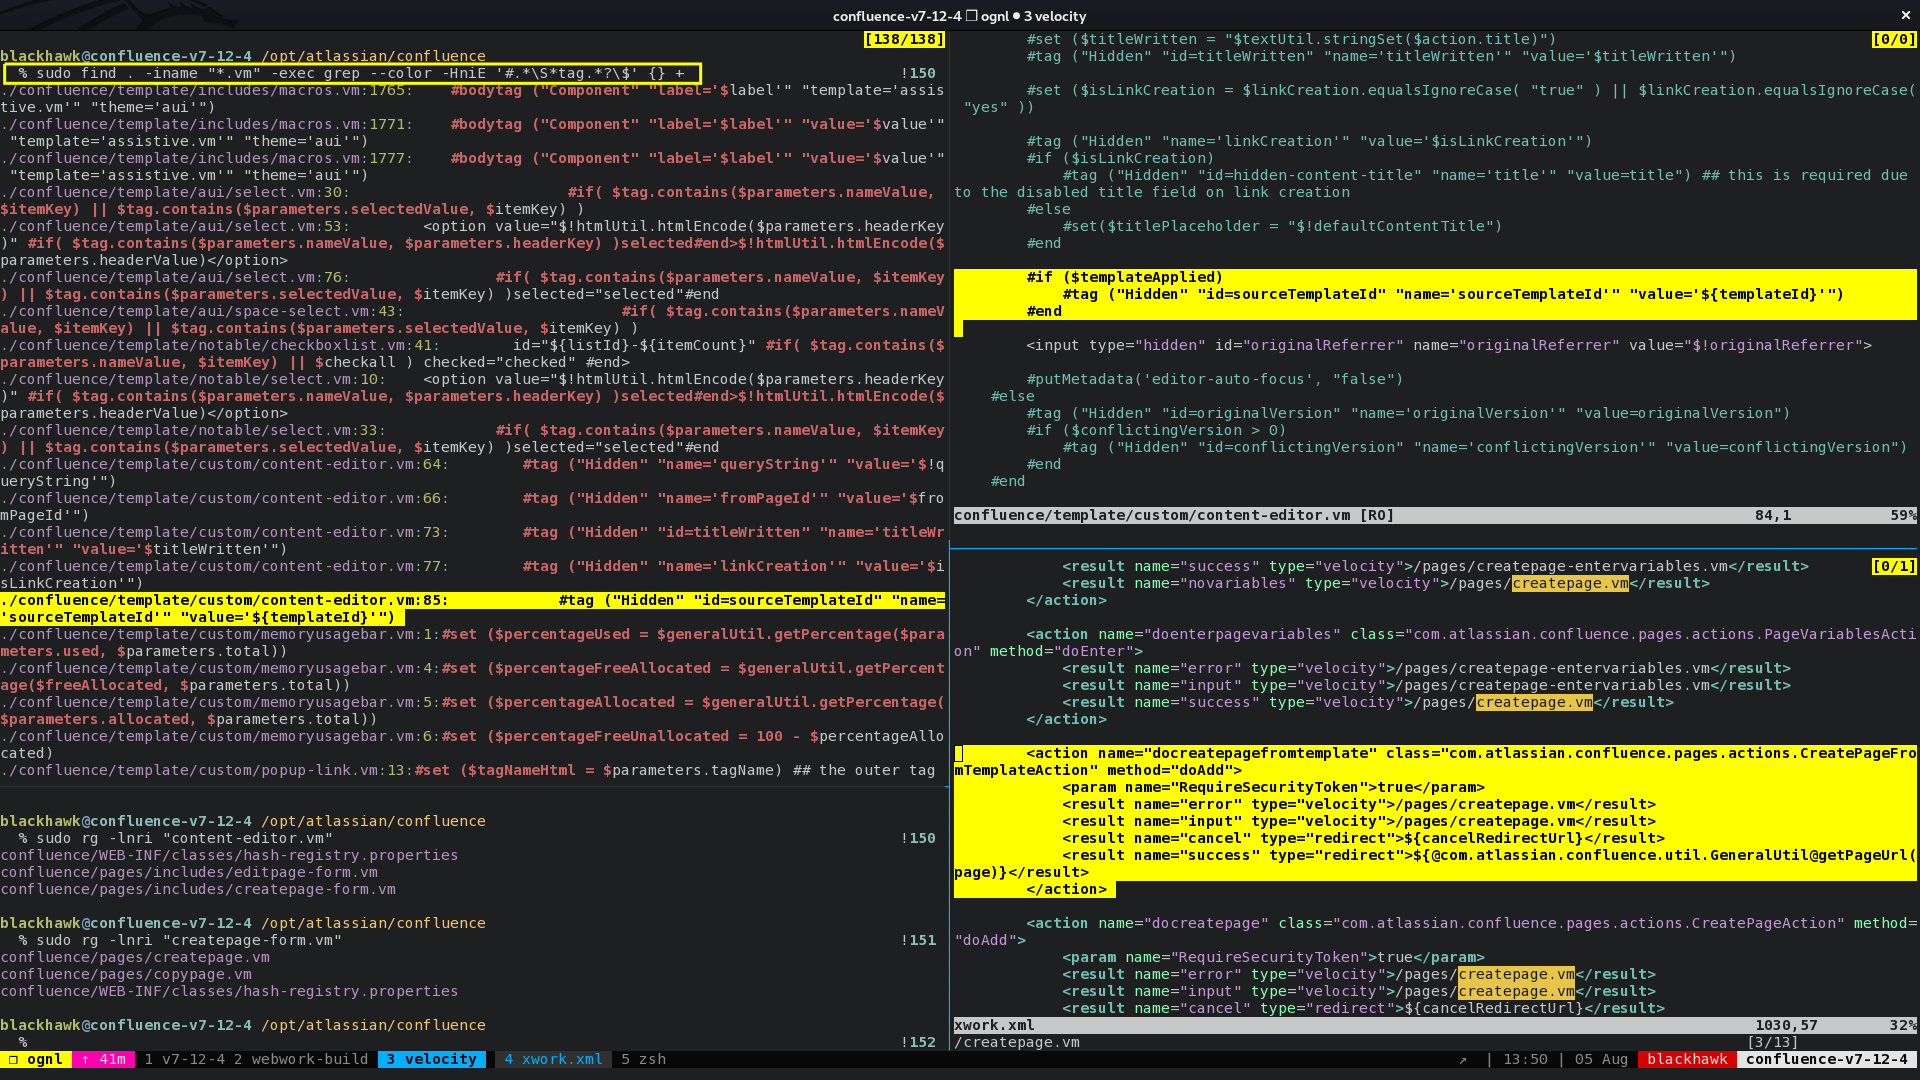Image resolution: width=1920 pixels, height=1080 pixels.
Task: Click the highlighted #if ($templateApplied) line
Action: [x=1124, y=277]
